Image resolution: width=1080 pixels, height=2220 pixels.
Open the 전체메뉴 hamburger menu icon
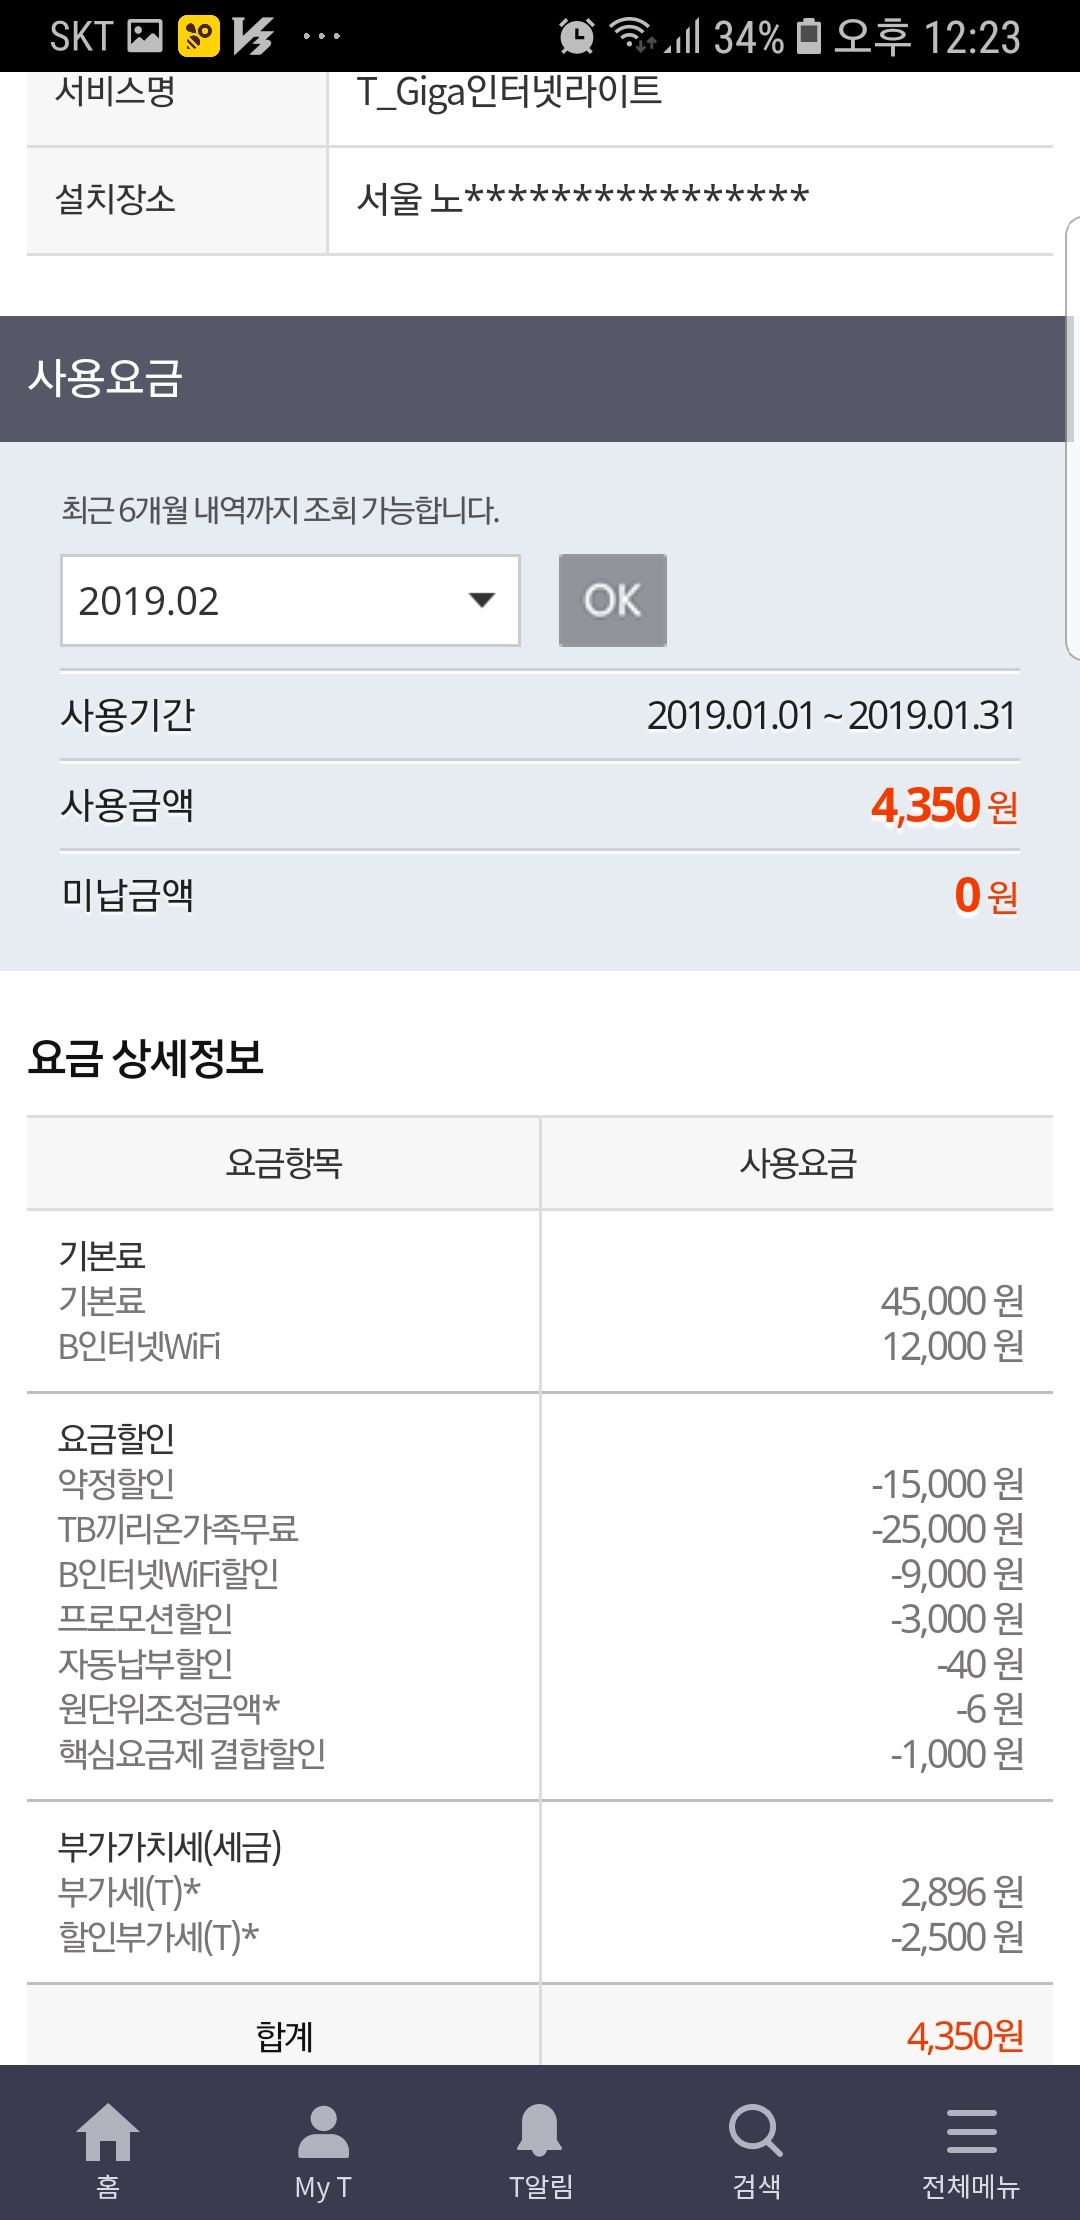971,2143
